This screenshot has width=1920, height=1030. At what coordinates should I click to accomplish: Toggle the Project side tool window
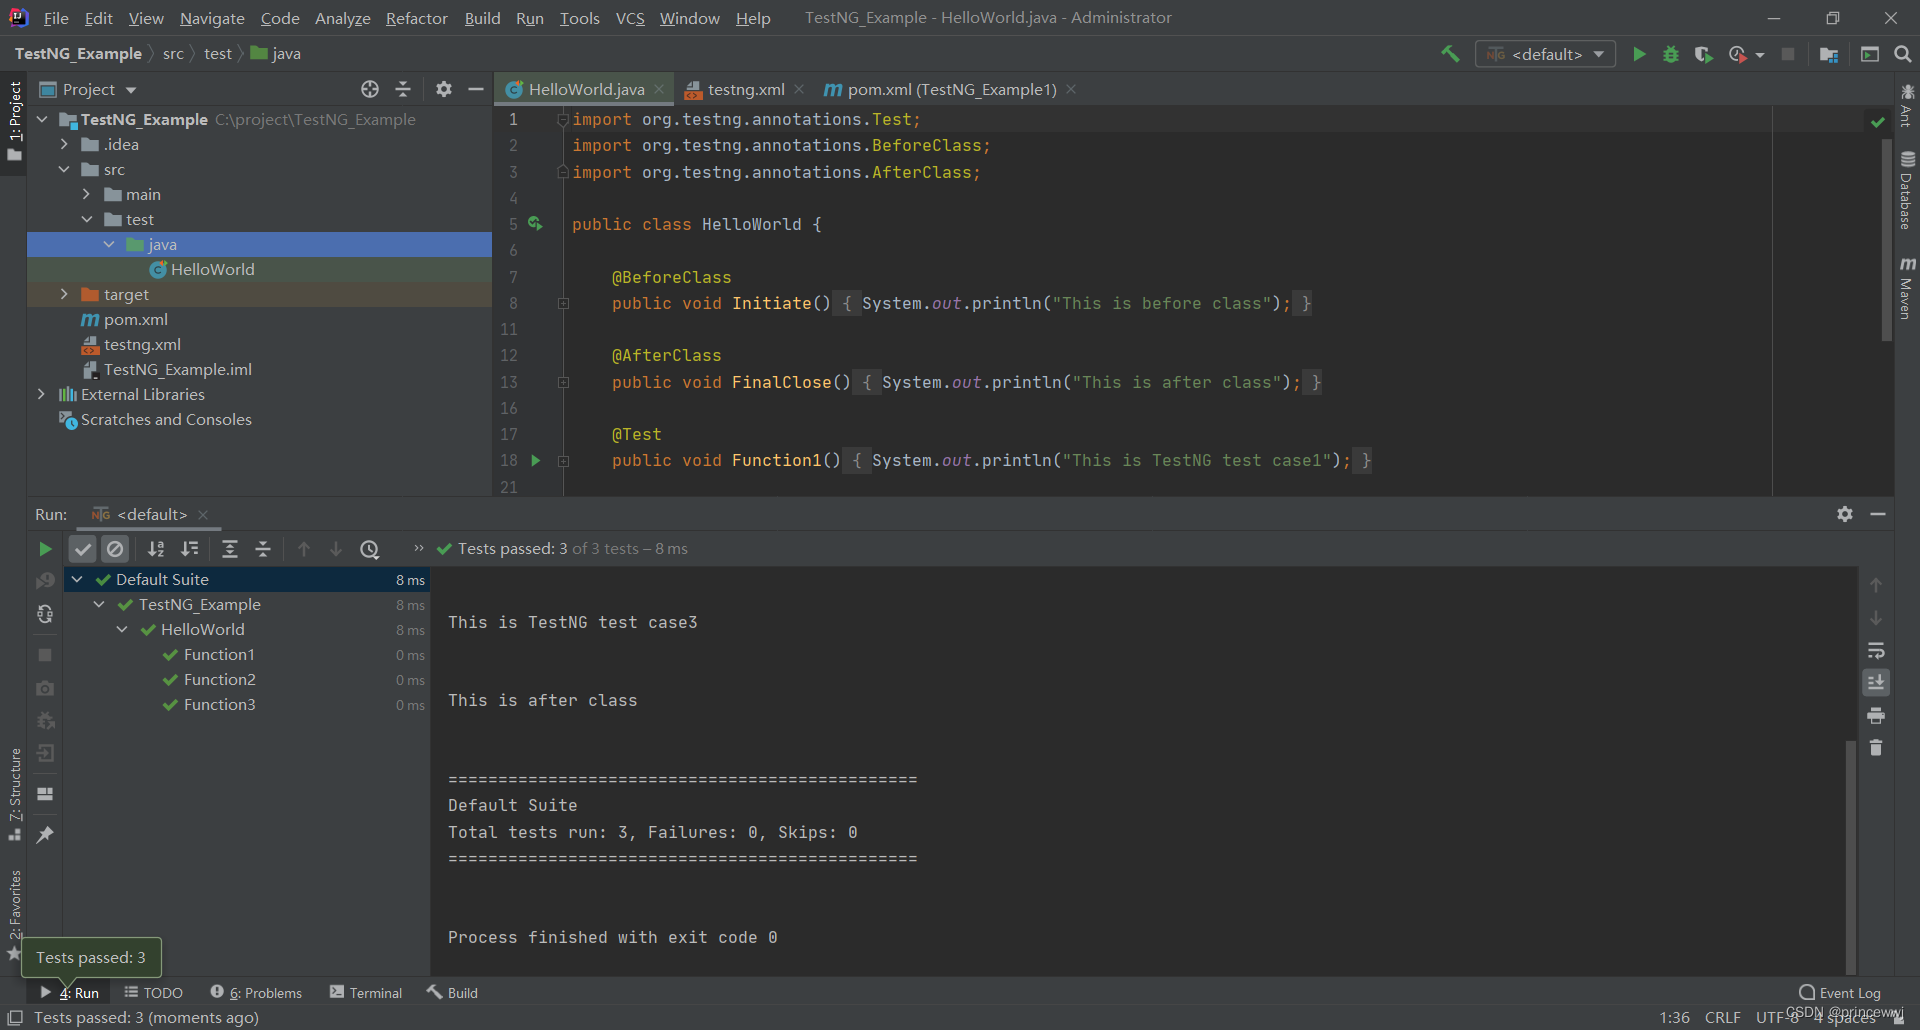pyautogui.click(x=14, y=121)
